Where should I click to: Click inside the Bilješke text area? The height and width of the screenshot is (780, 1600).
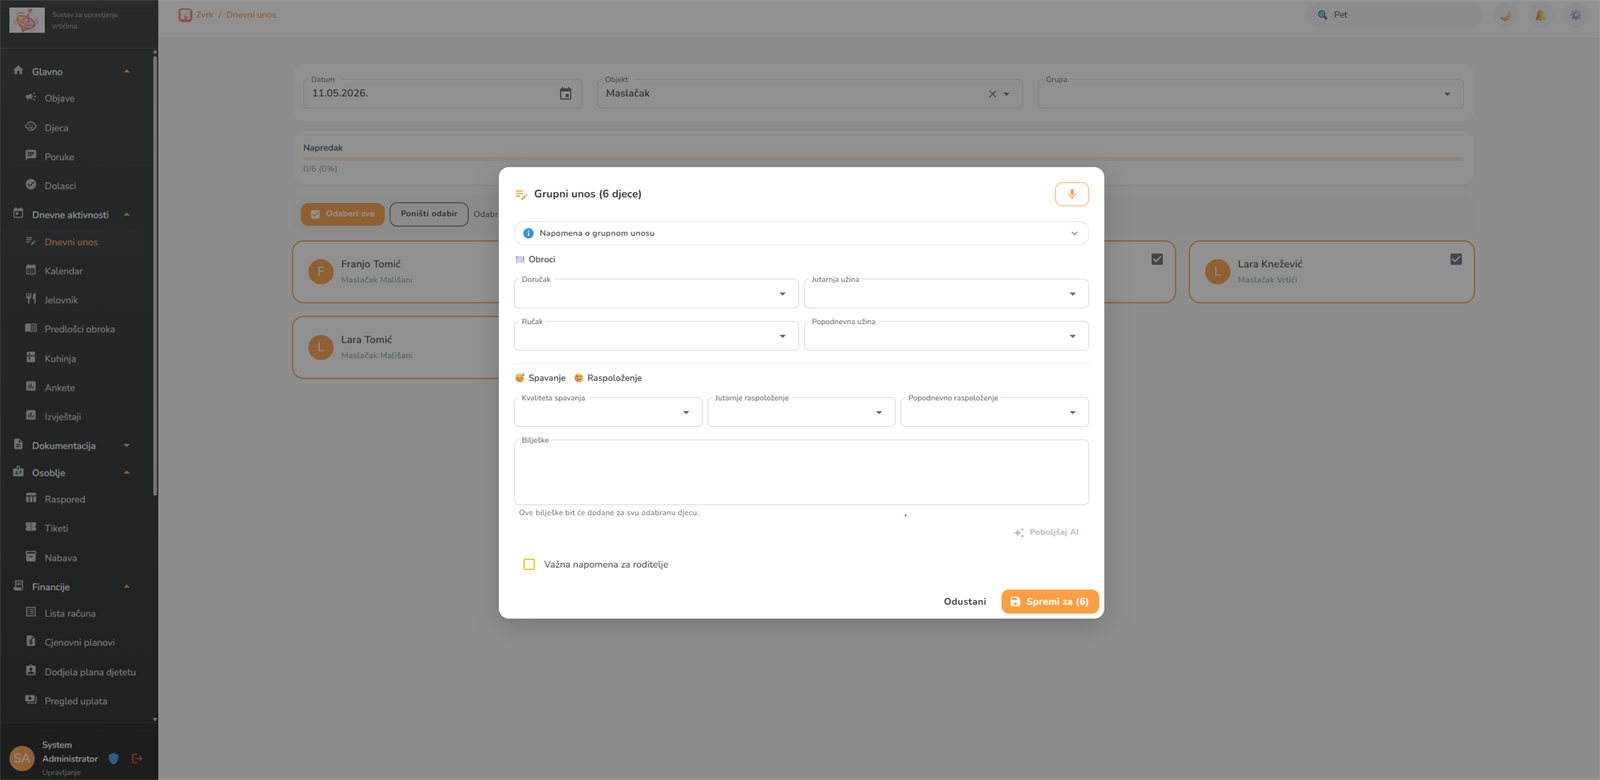[x=801, y=472]
